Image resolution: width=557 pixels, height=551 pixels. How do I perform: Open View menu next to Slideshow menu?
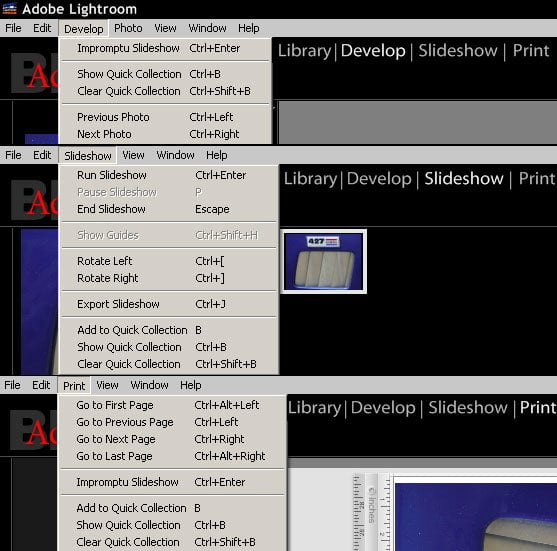[133, 155]
